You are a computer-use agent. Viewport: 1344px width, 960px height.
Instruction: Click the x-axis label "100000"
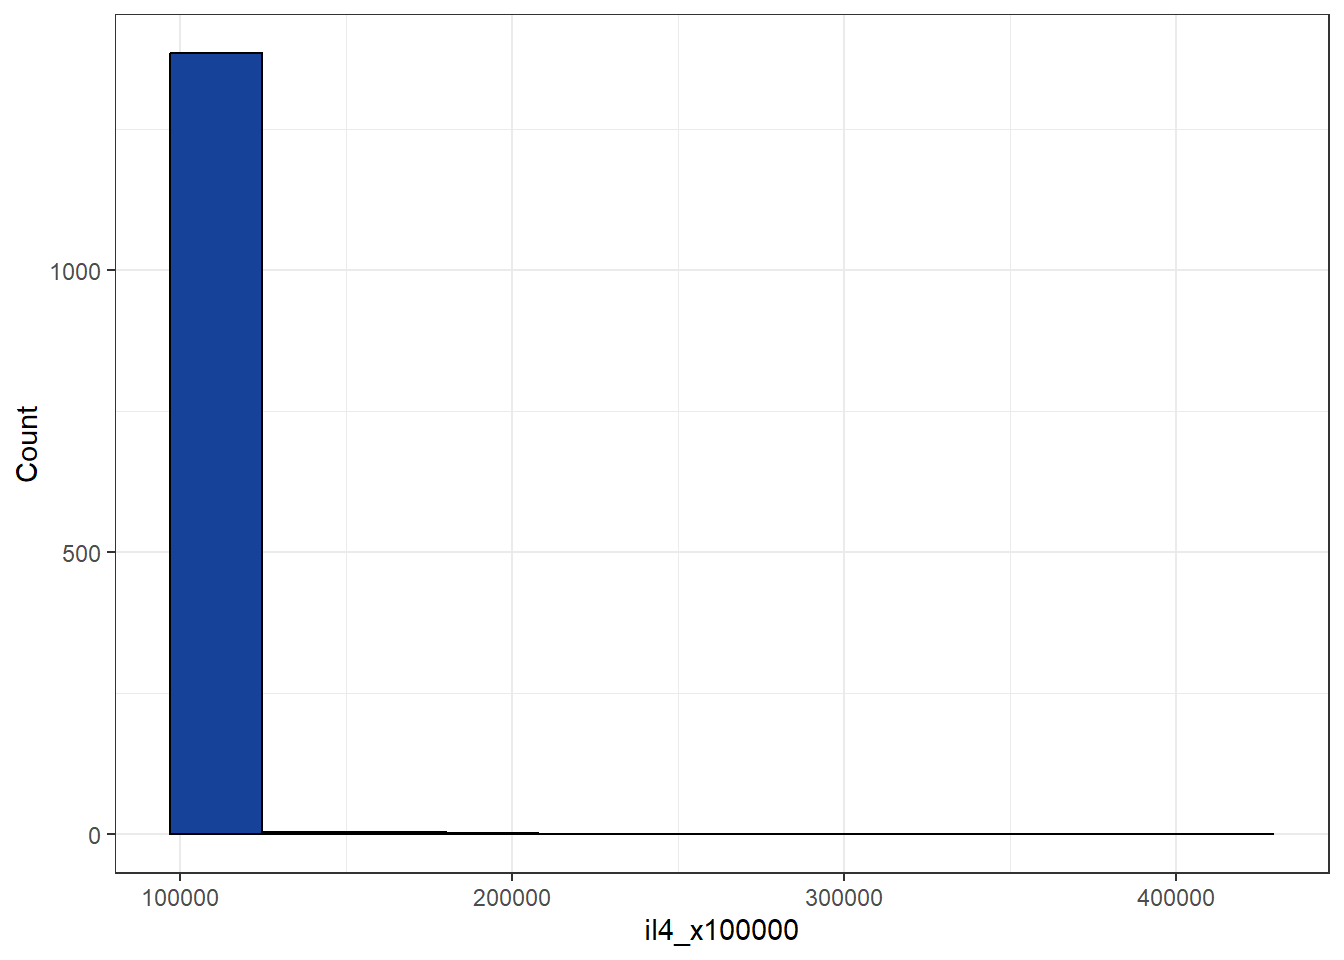point(180,898)
